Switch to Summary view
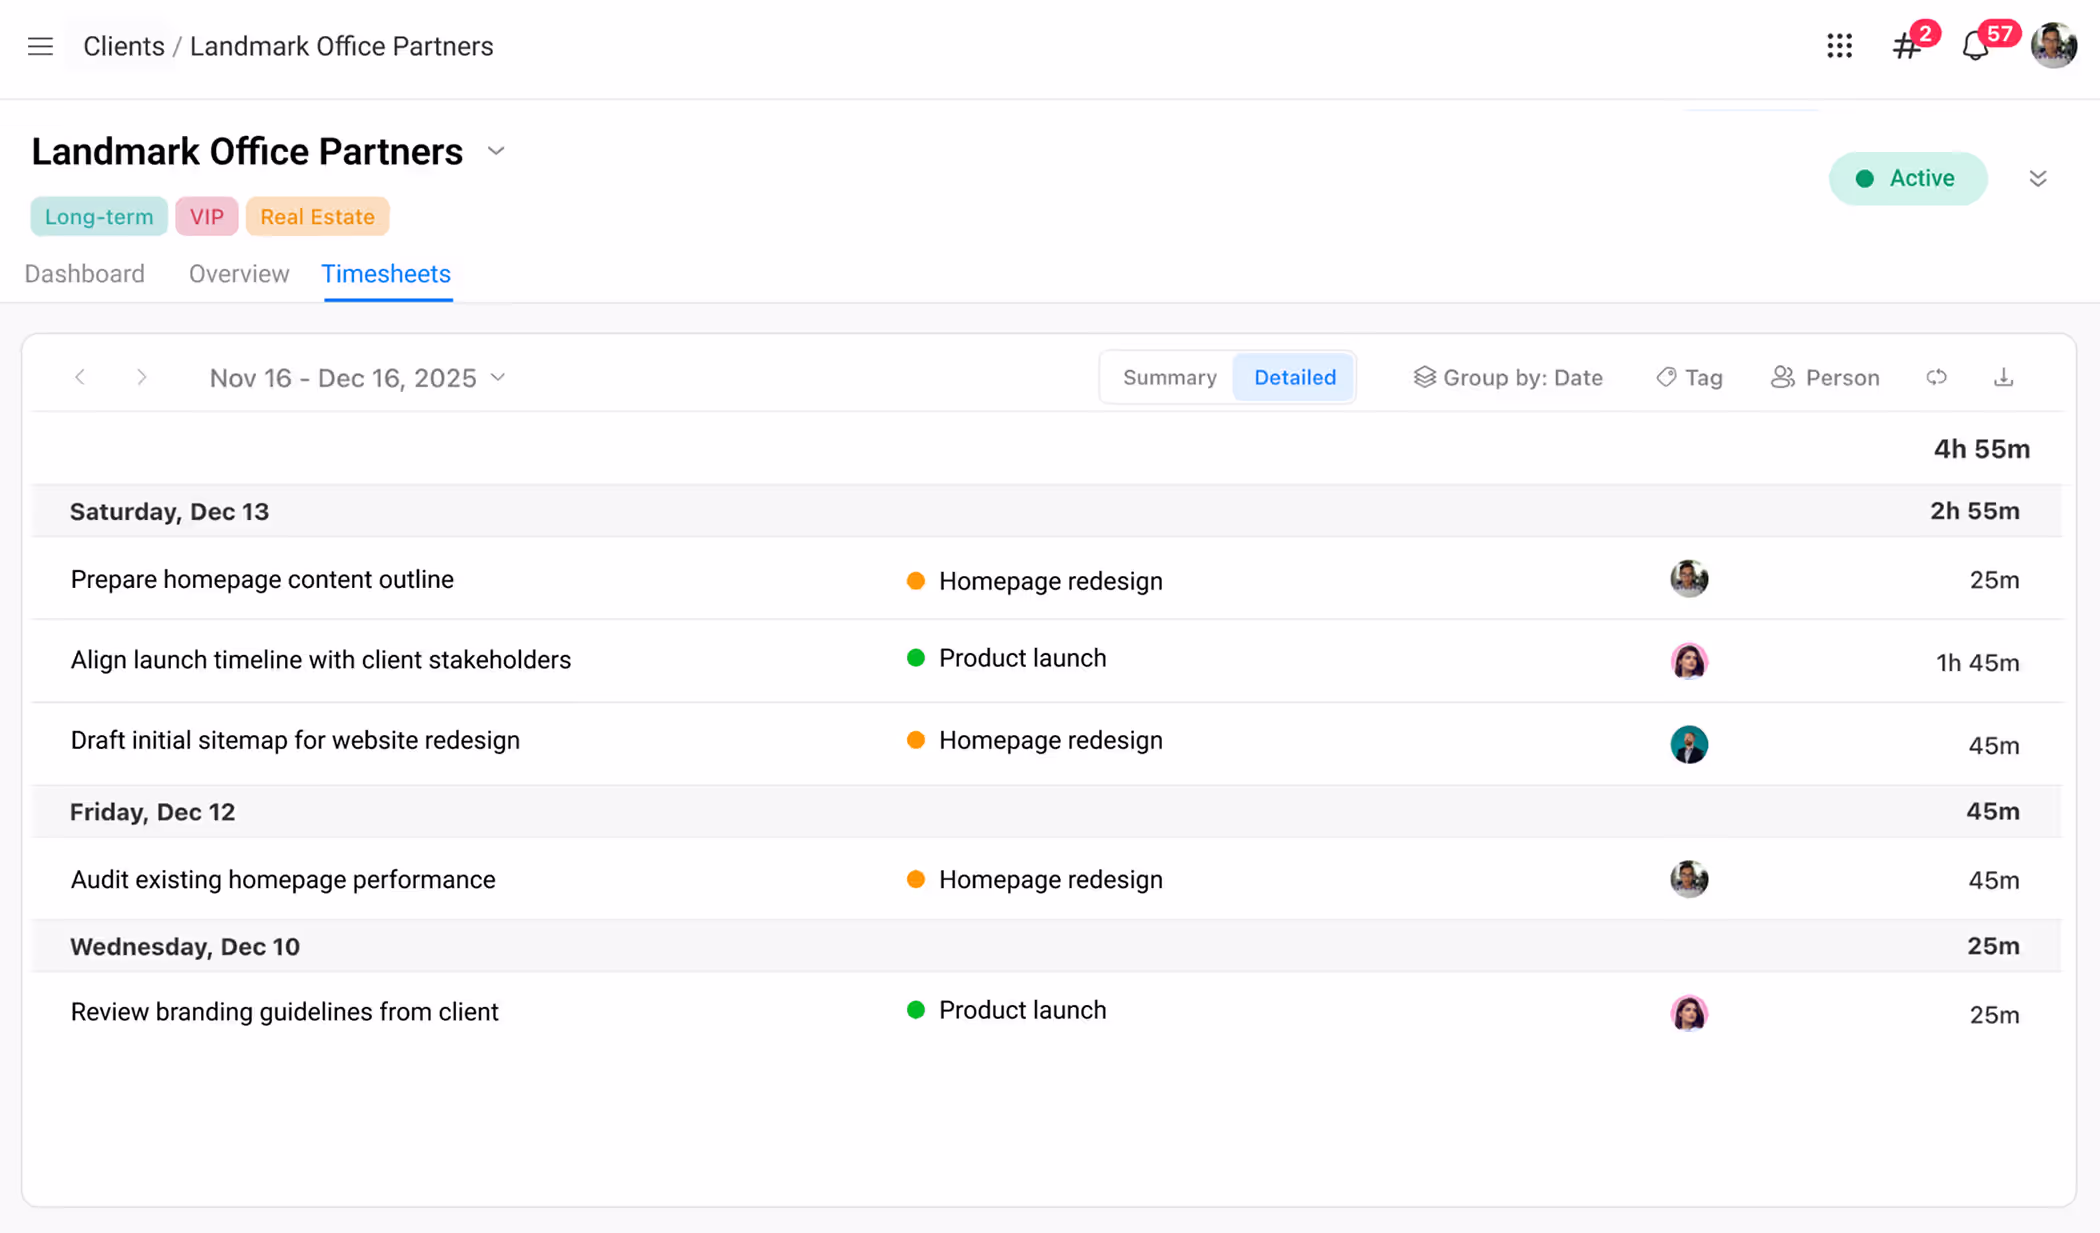Screen dimensions: 2100x1233 1169,377
